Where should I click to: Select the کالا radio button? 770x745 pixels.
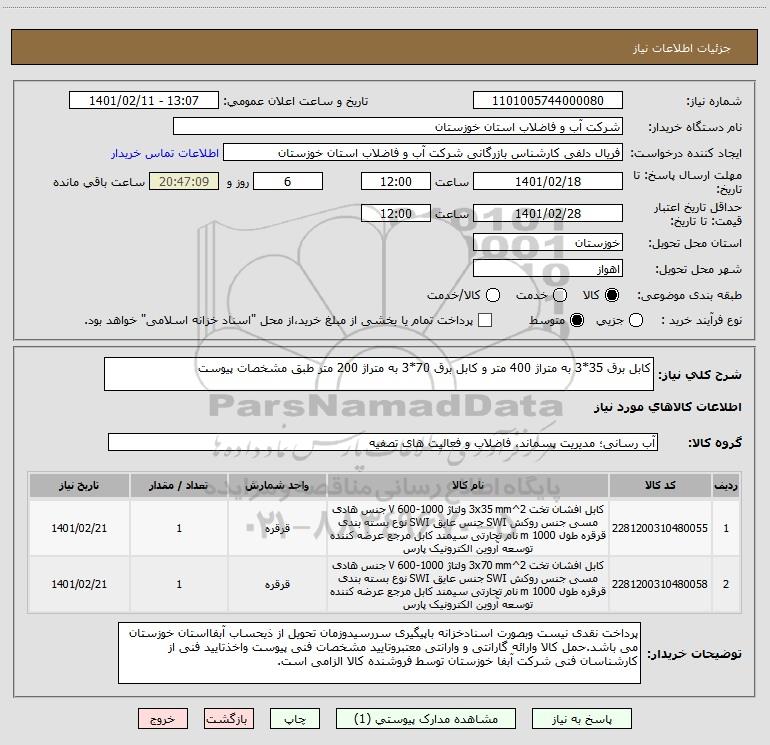coord(612,295)
